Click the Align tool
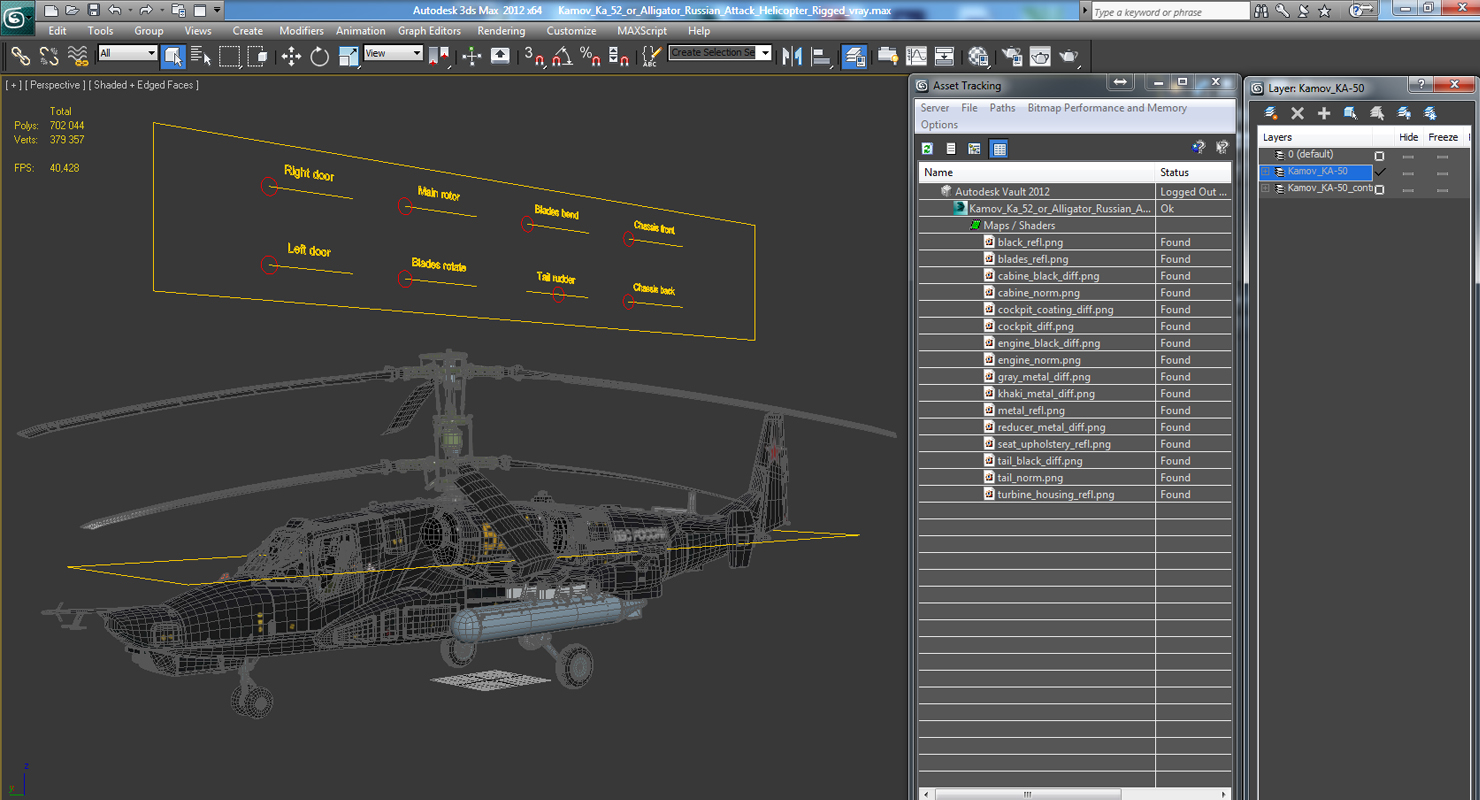 coord(821,56)
